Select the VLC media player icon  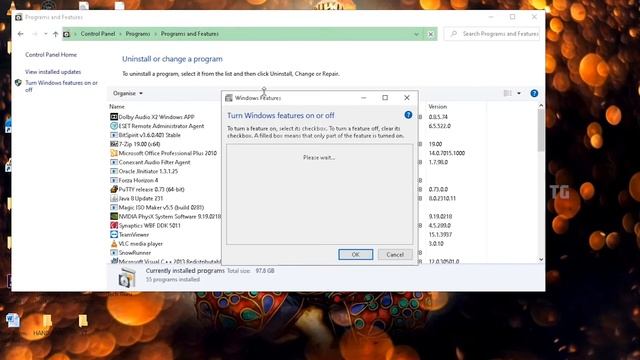coord(114,244)
